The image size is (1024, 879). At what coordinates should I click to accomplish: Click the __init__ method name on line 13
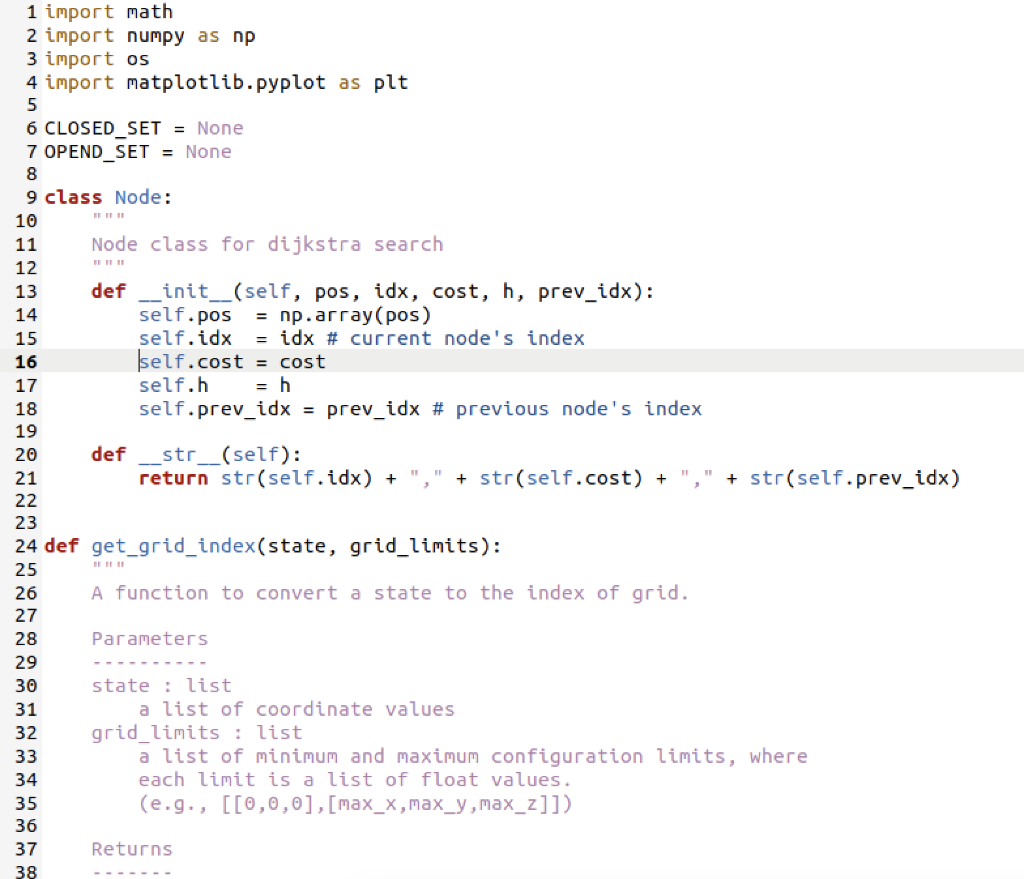180,291
